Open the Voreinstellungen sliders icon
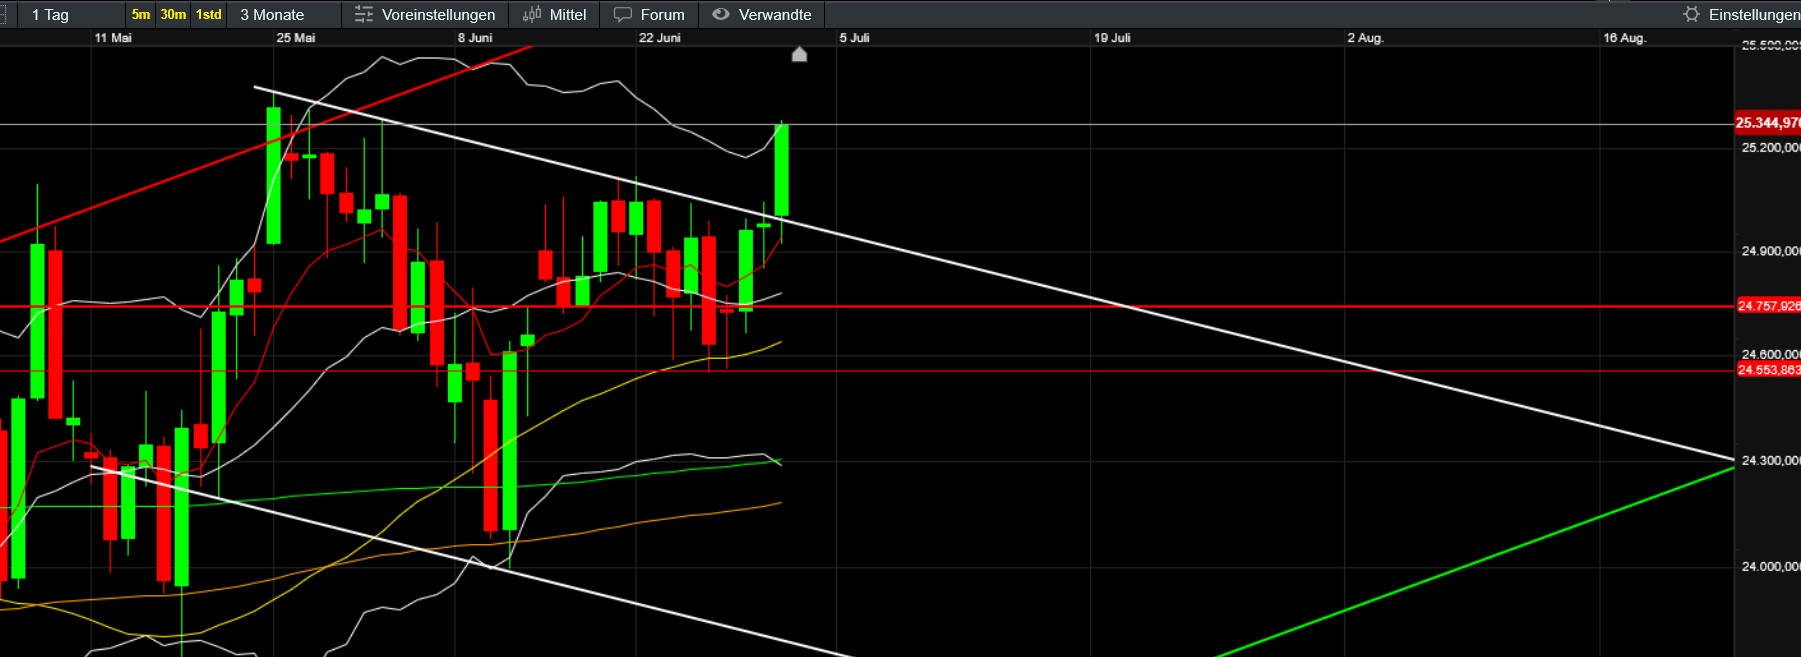 click(x=364, y=15)
